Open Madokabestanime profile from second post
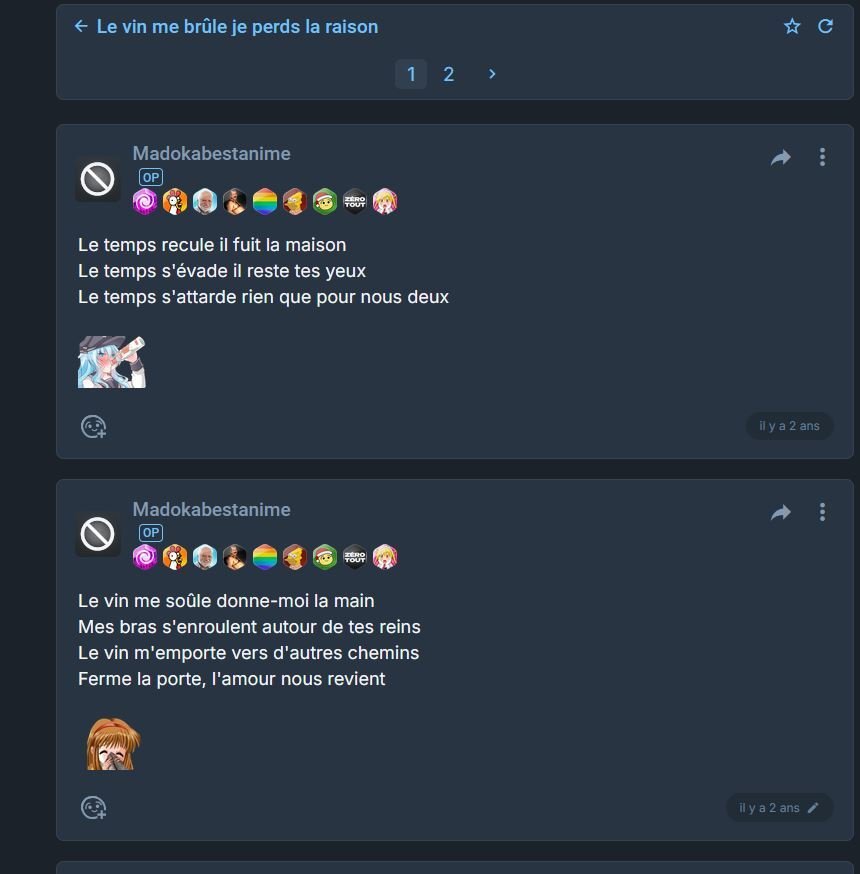The width and height of the screenshot is (860, 874). tap(211, 509)
